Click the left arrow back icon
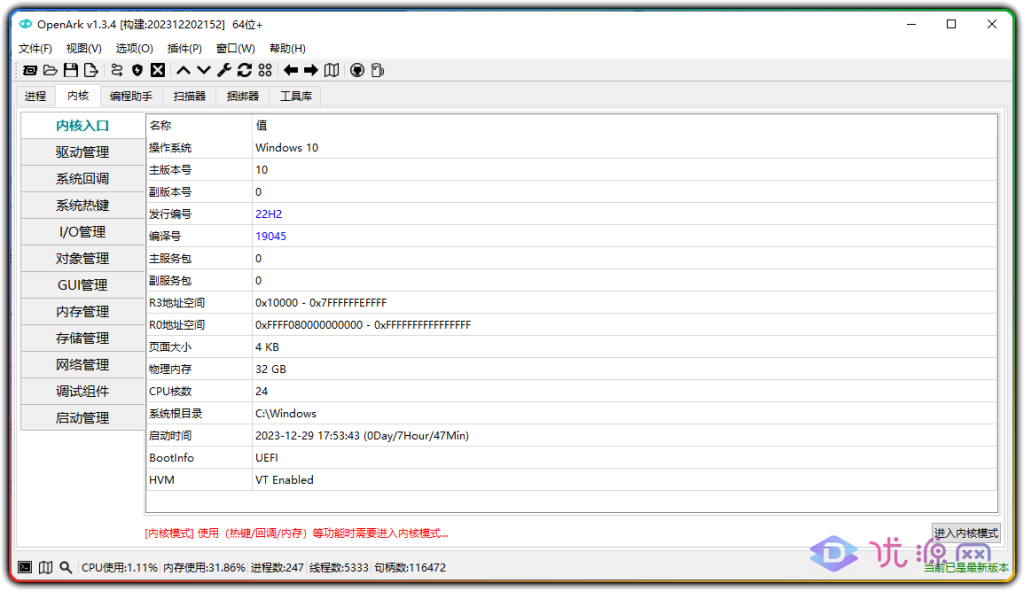The width and height of the screenshot is (1024, 591). click(x=291, y=70)
